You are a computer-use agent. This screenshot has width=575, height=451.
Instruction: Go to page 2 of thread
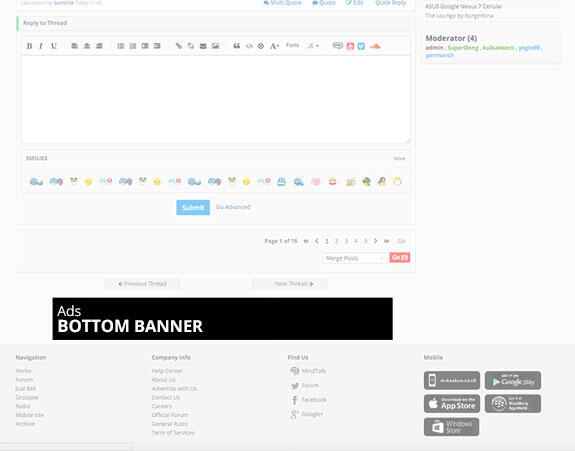pyautogui.click(x=336, y=241)
